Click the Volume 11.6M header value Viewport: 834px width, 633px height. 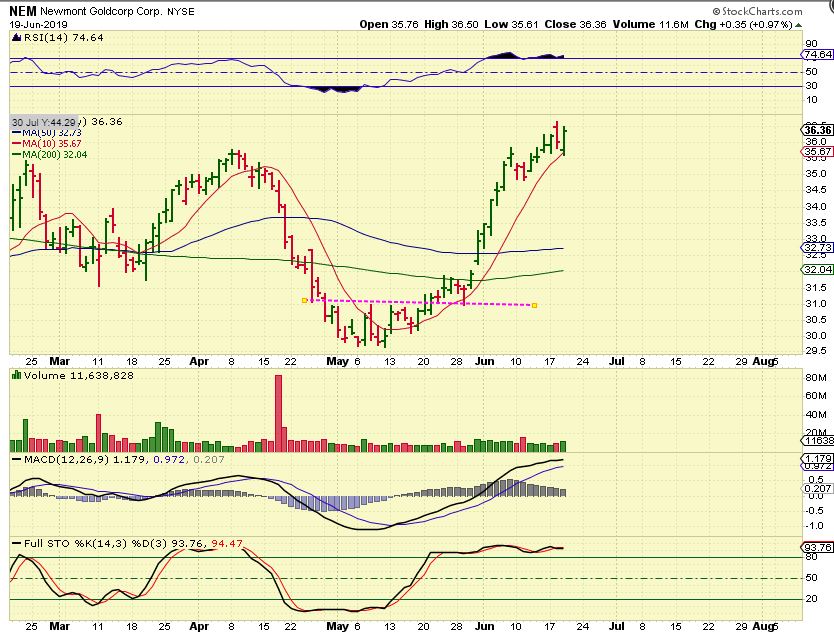click(650, 24)
